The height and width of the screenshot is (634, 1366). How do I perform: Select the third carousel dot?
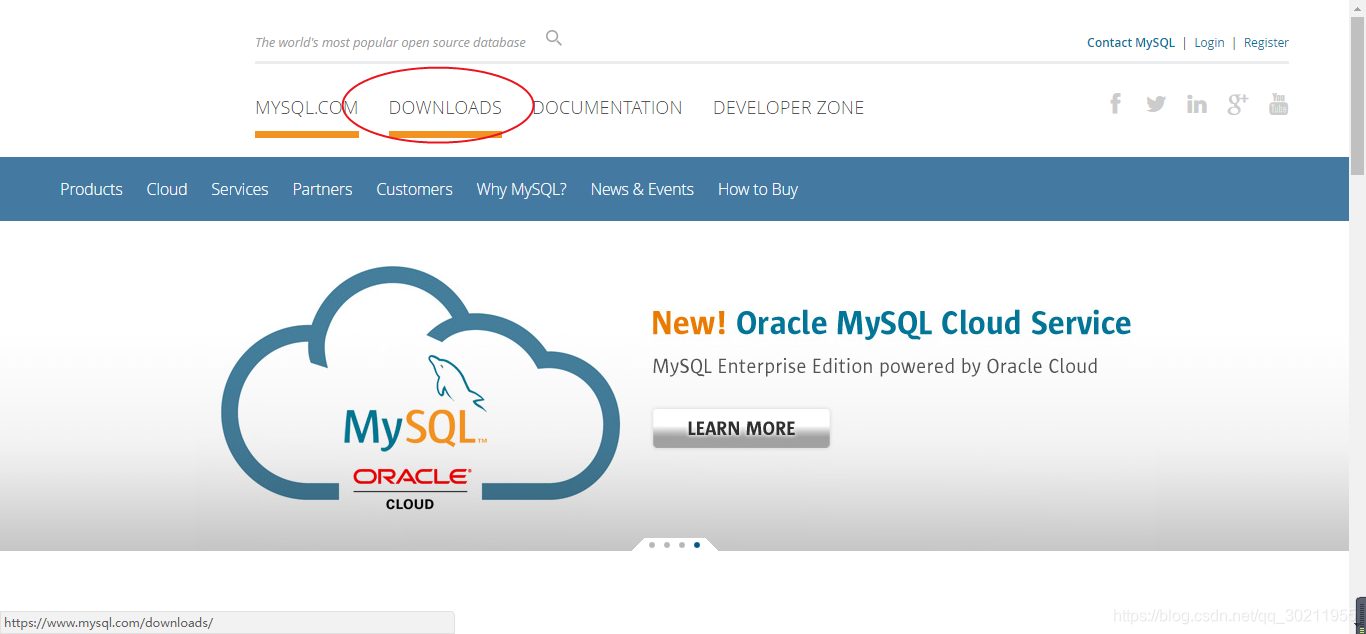[682, 545]
